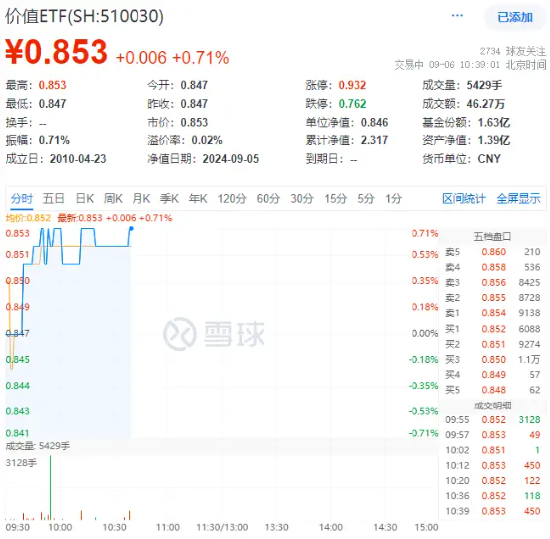The height and width of the screenshot is (539, 550).
Task: Click the 五档盘口 panel header
Action: pos(492,237)
